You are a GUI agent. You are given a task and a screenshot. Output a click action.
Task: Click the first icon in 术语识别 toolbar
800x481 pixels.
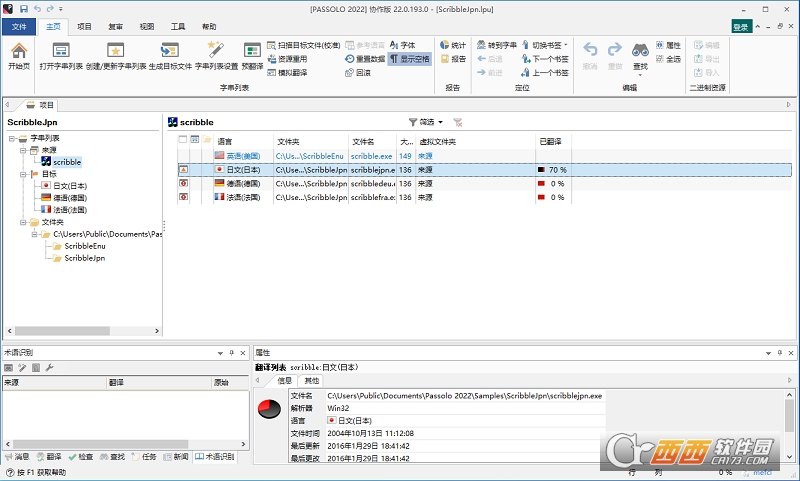(8, 367)
